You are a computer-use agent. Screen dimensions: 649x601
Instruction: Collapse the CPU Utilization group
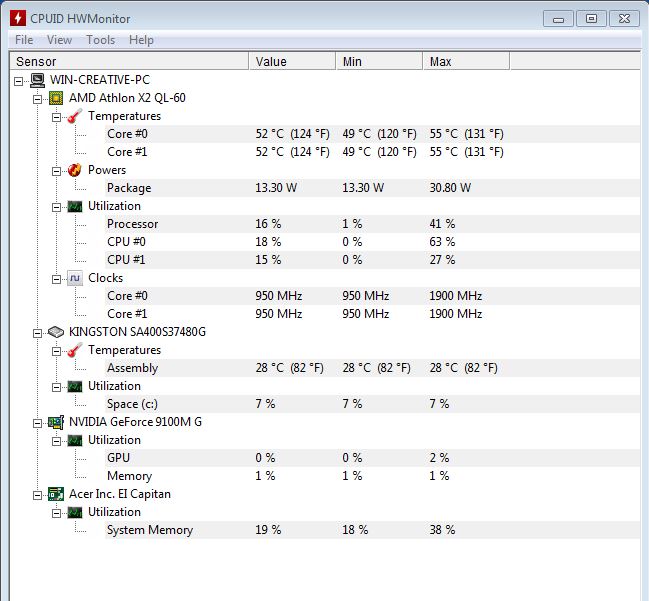57,207
